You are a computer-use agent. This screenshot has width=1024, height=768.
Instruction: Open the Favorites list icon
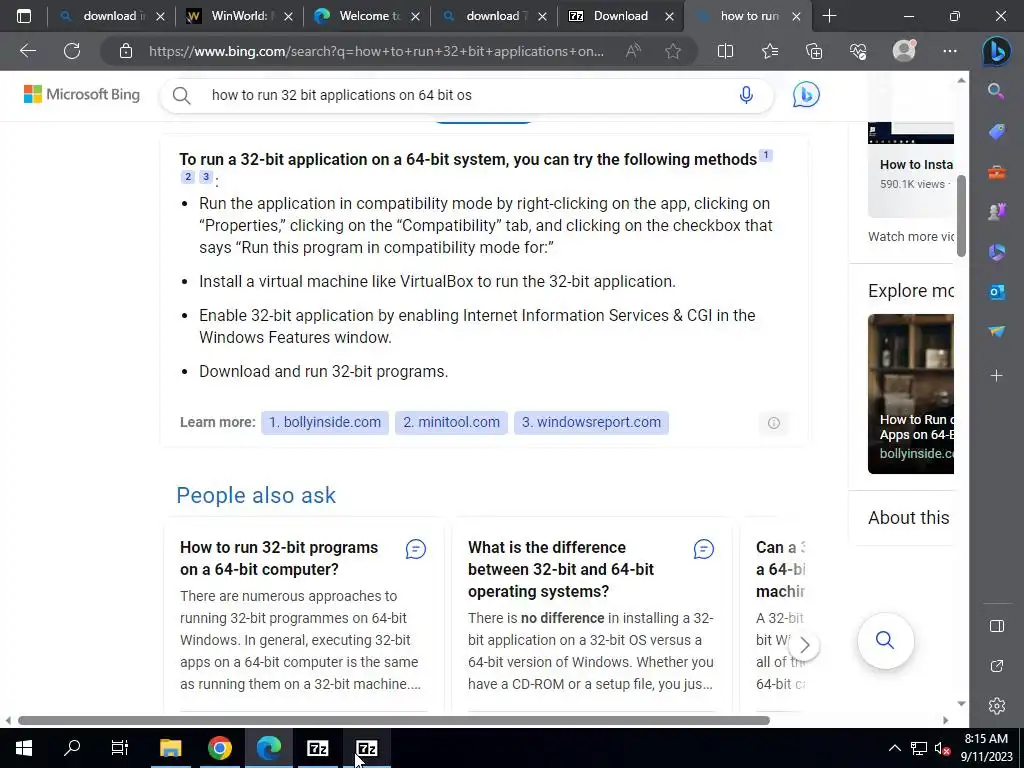coord(770,51)
